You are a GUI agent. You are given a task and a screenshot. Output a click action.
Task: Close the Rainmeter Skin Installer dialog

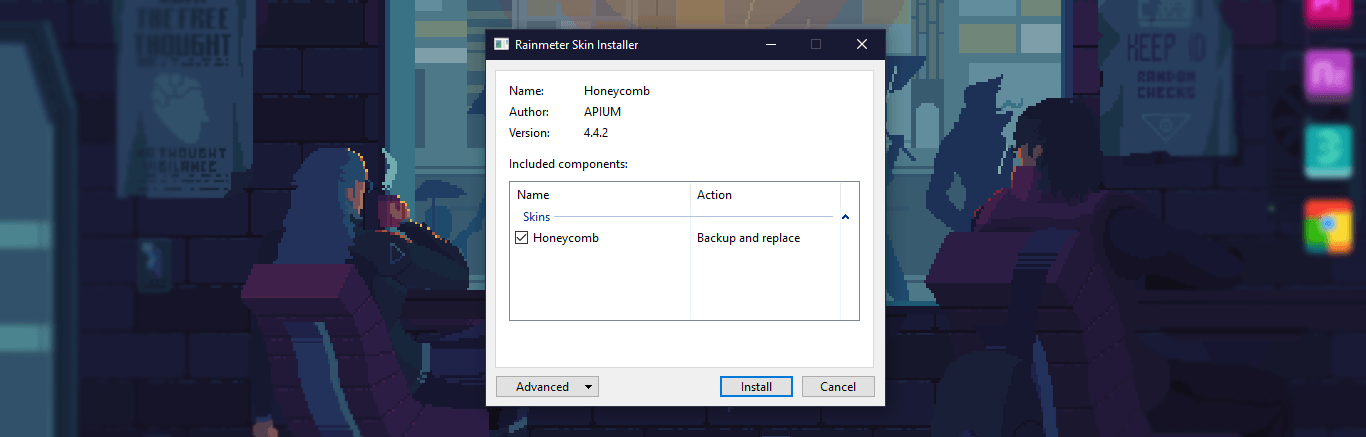[x=861, y=45]
